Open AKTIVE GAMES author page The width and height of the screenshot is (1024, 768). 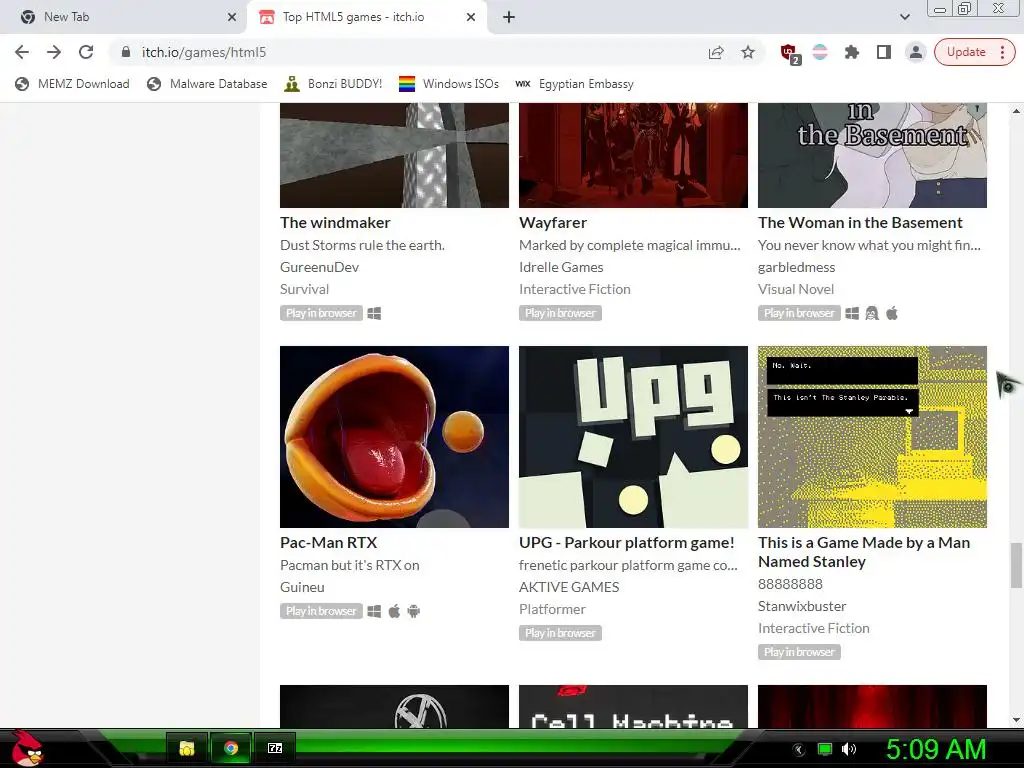pyautogui.click(x=569, y=587)
